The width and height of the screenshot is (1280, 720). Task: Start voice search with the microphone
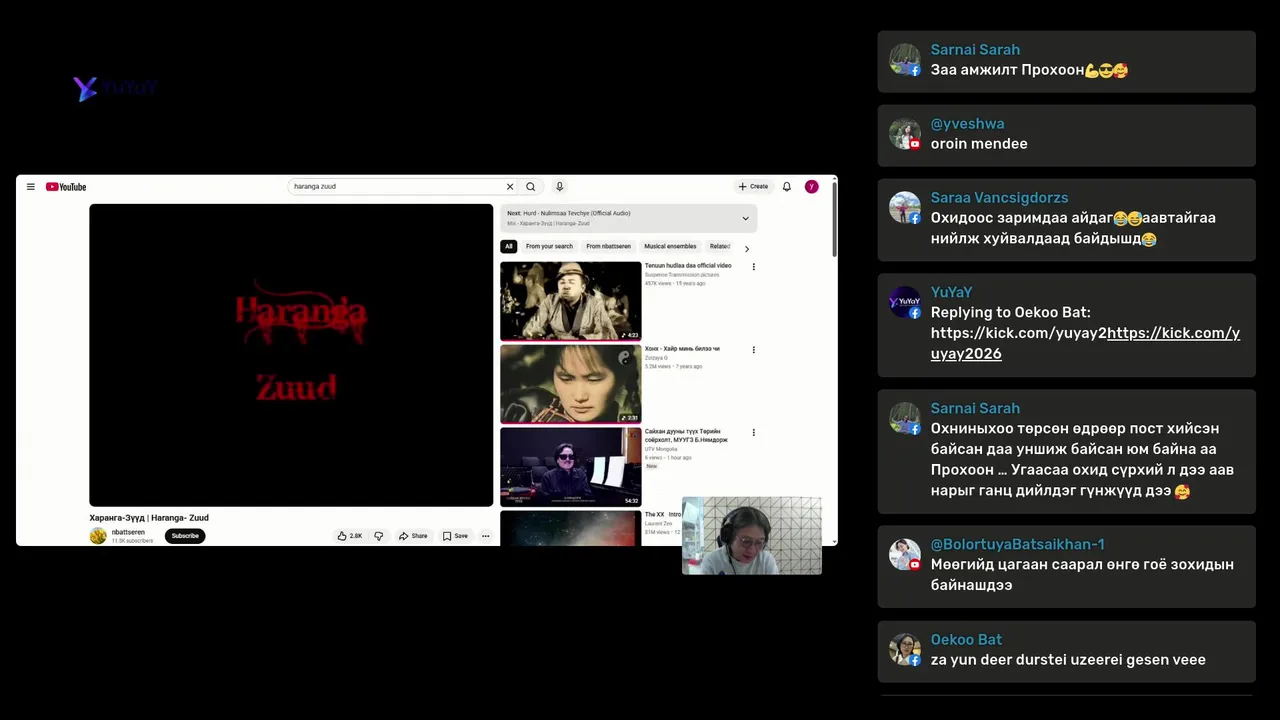(x=560, y=187)
